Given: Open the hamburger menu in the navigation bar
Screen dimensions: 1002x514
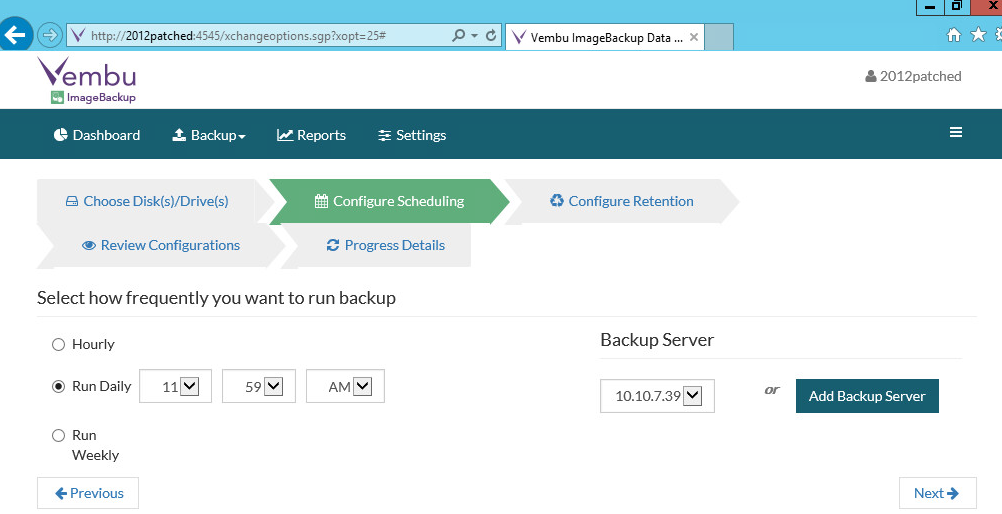Looking at the screenshot, I should (x=956, y=132).
